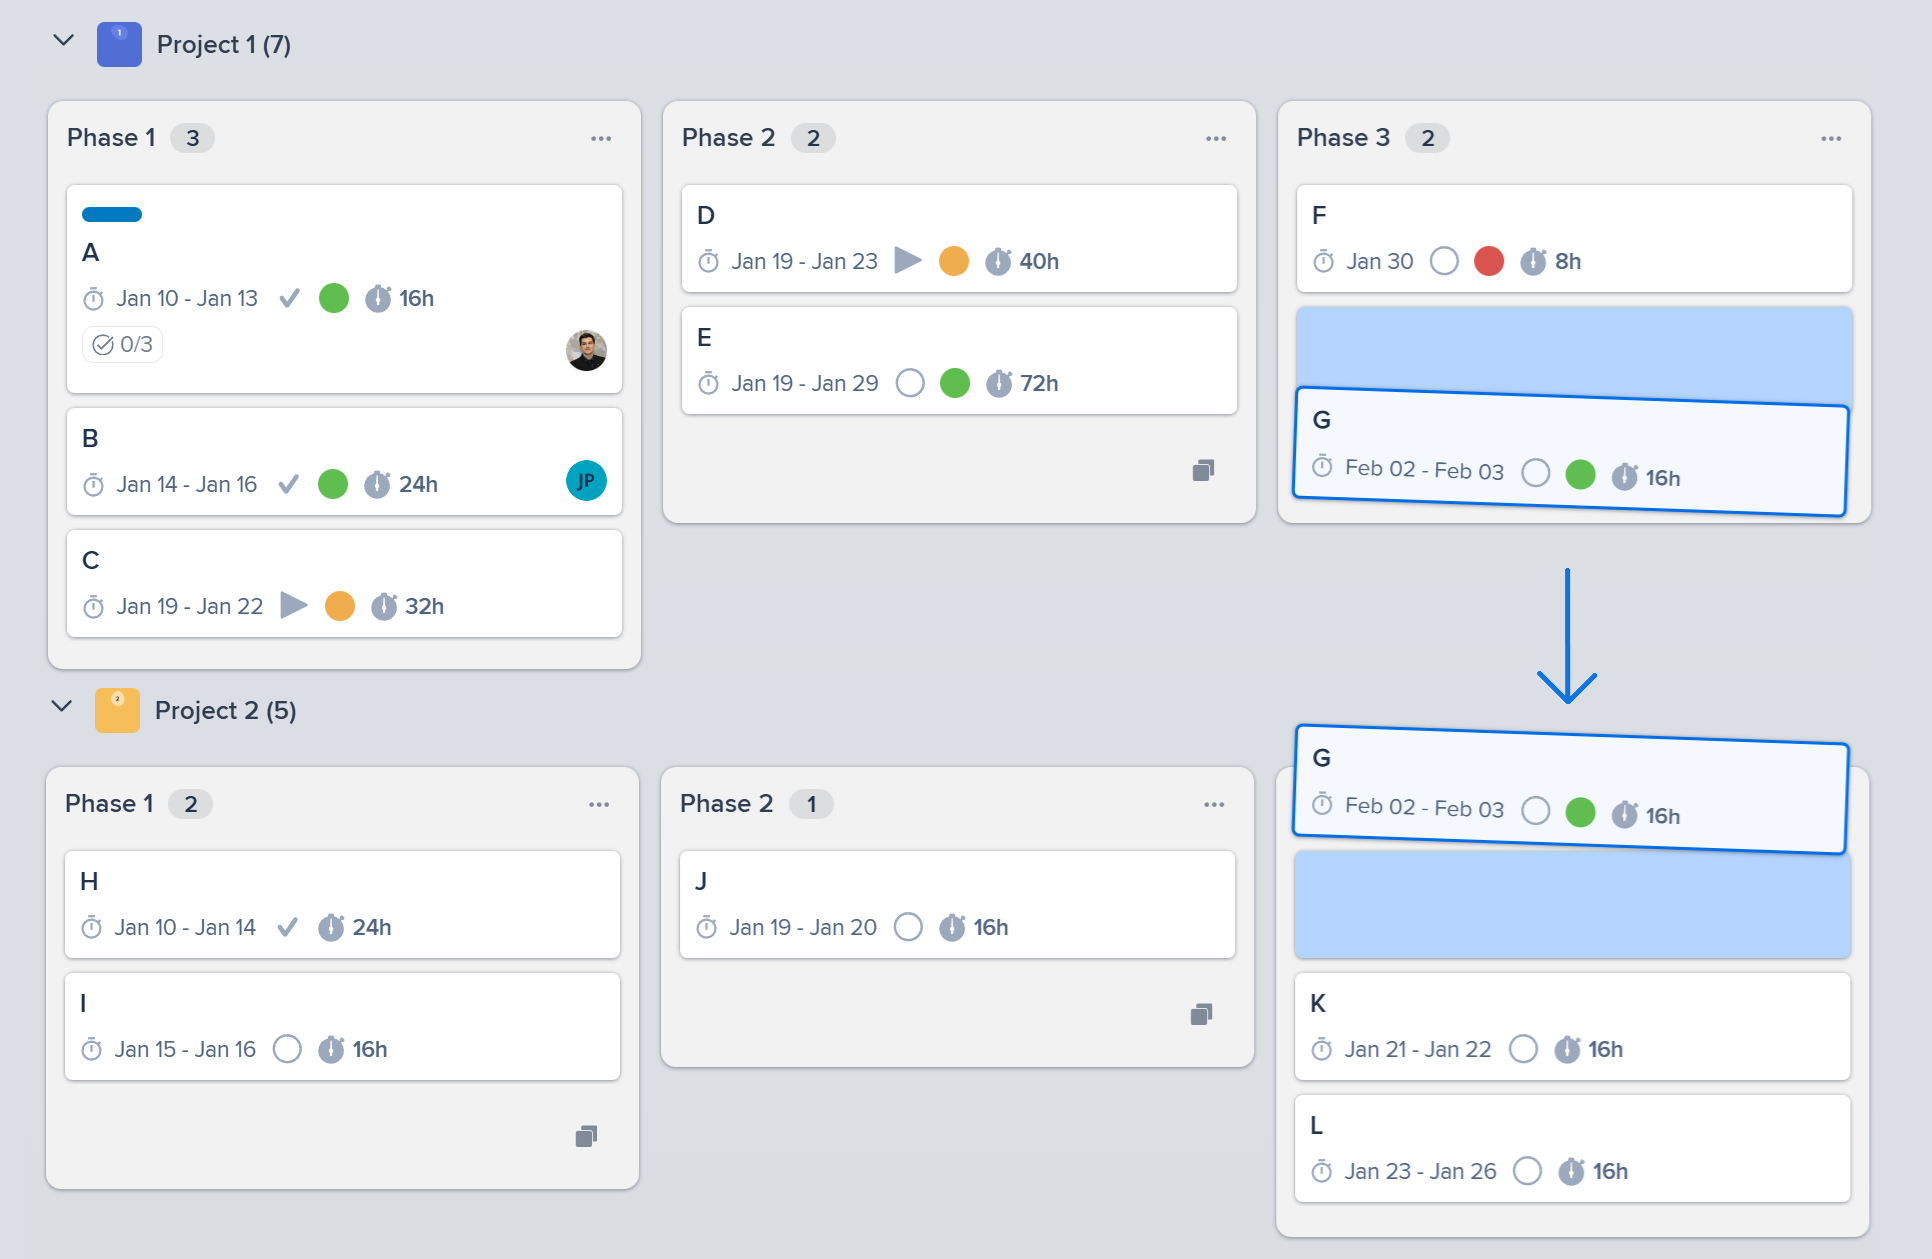Mark card E complete using its empty circle

[910, 383]
